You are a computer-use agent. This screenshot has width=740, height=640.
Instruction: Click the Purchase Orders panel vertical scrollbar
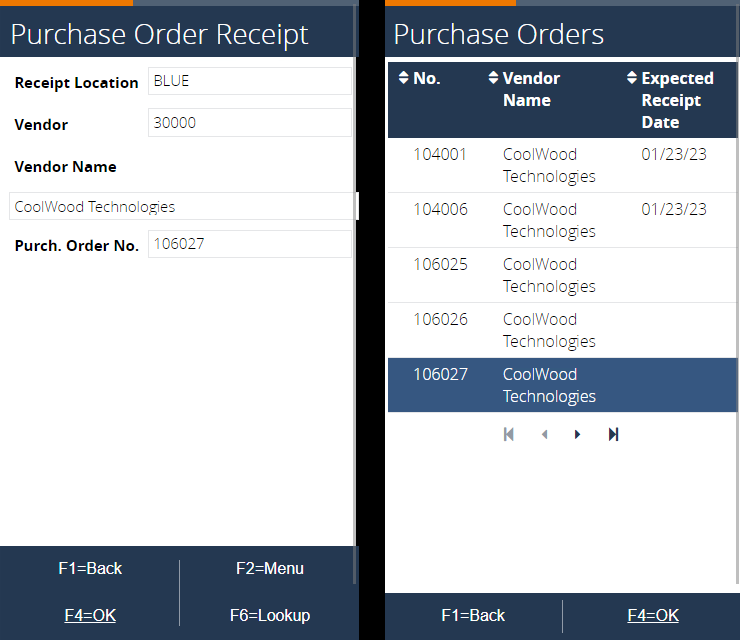[738, 295]
